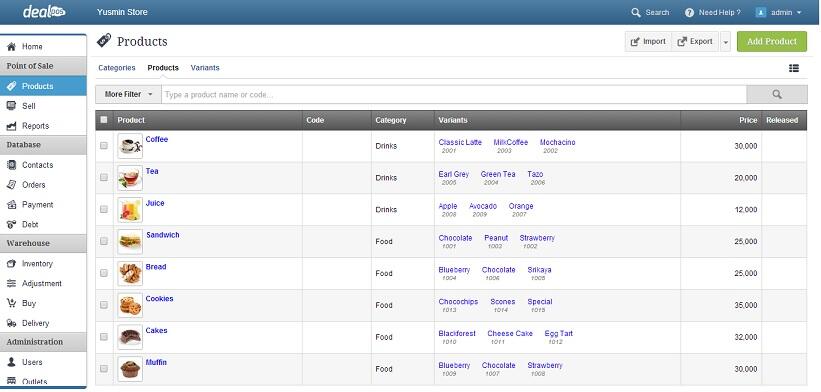The height and width of the screenshot is (392, 821).
Task: Check the Coffee row checkbox
Action: (104, 145)
